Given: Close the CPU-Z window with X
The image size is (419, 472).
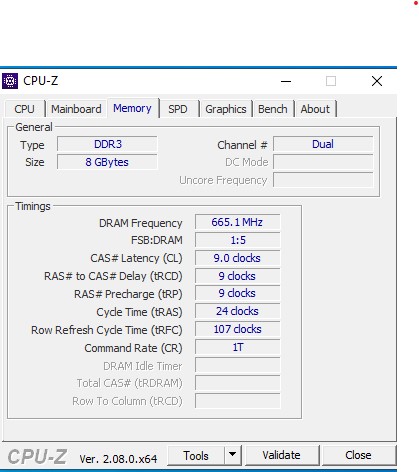Looking at the screenshot, I should point(377,81).
